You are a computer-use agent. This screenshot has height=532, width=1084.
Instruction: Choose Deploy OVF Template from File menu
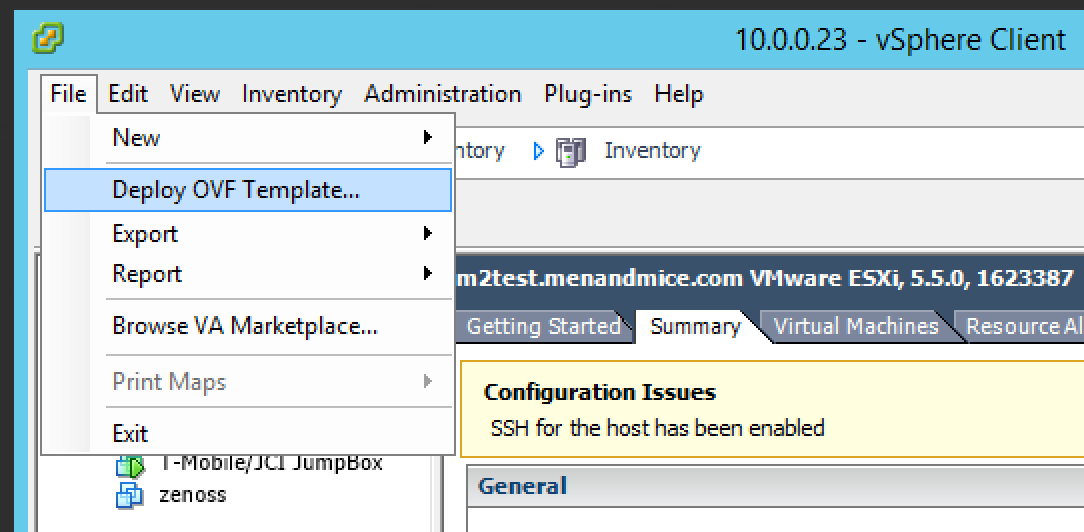pos(236,190)
